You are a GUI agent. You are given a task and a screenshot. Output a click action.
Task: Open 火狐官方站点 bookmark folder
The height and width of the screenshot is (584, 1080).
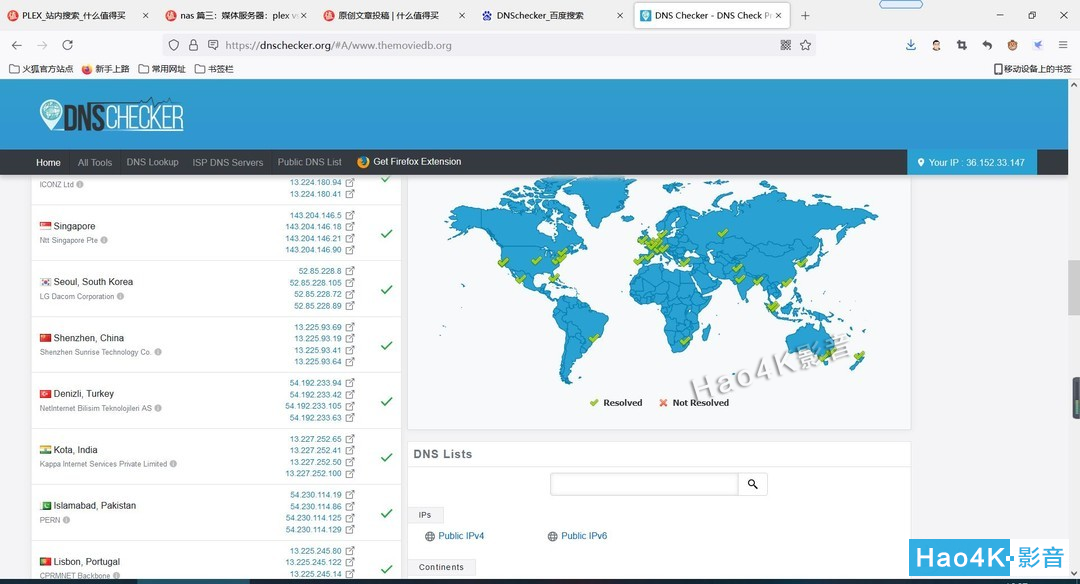click(41, 69)
